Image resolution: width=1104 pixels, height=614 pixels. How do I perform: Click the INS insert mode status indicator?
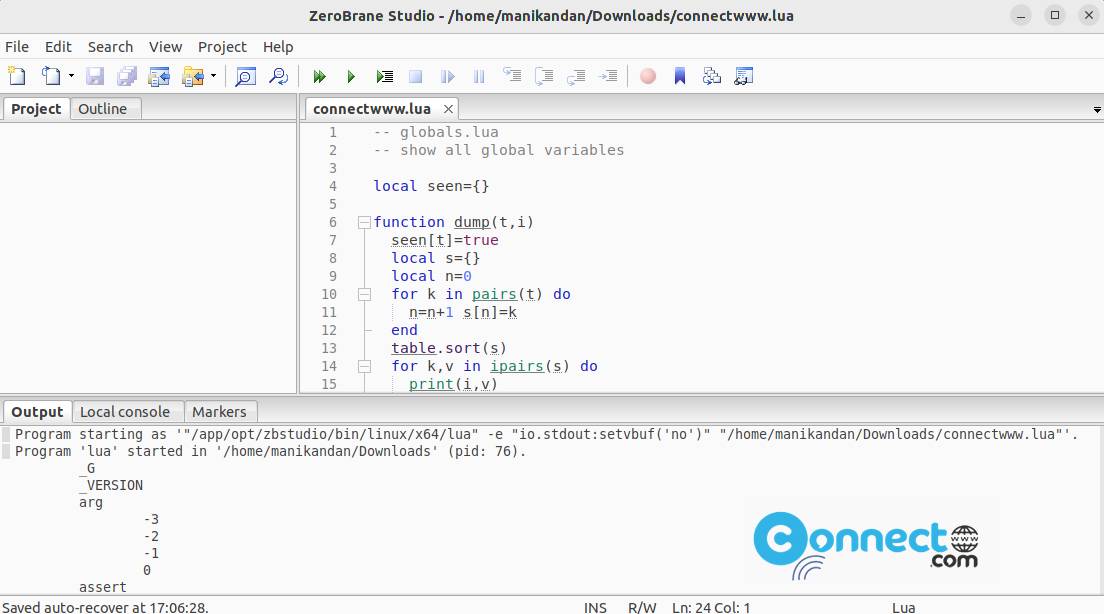tap(595, 607)
